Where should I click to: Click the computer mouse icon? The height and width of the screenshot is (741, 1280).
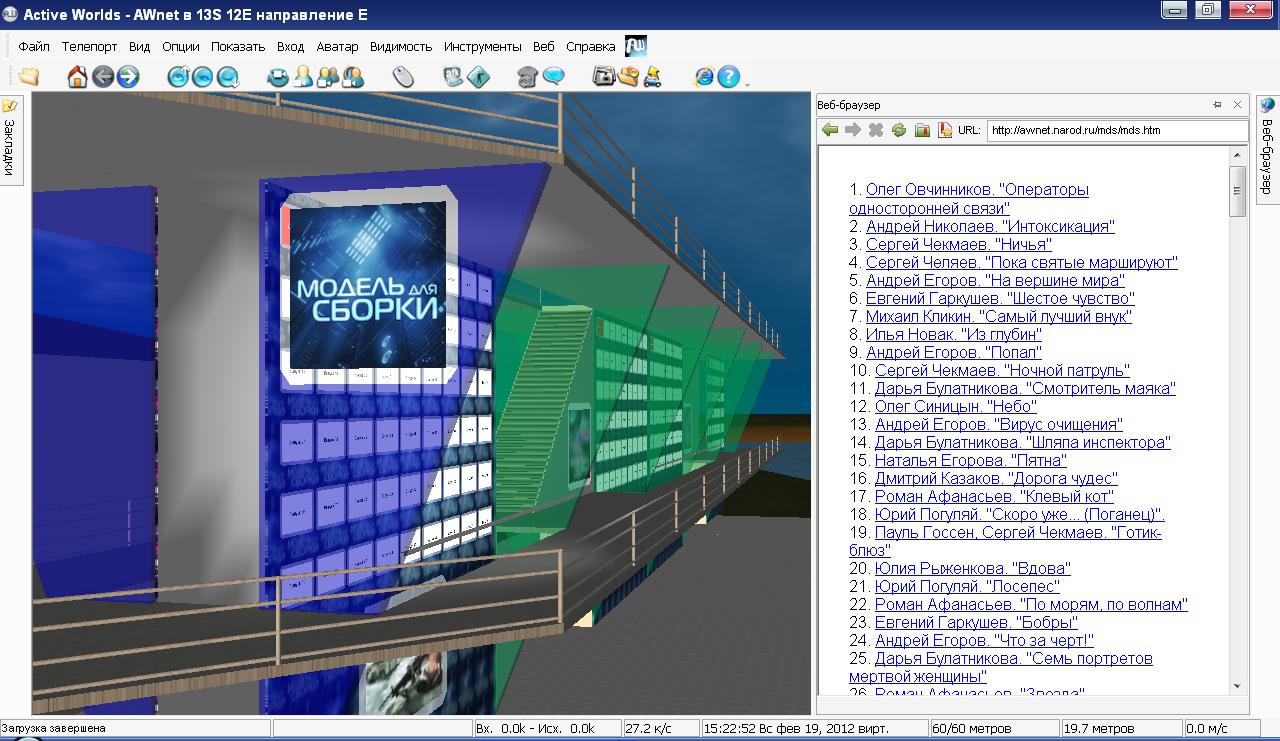(403, 77)
